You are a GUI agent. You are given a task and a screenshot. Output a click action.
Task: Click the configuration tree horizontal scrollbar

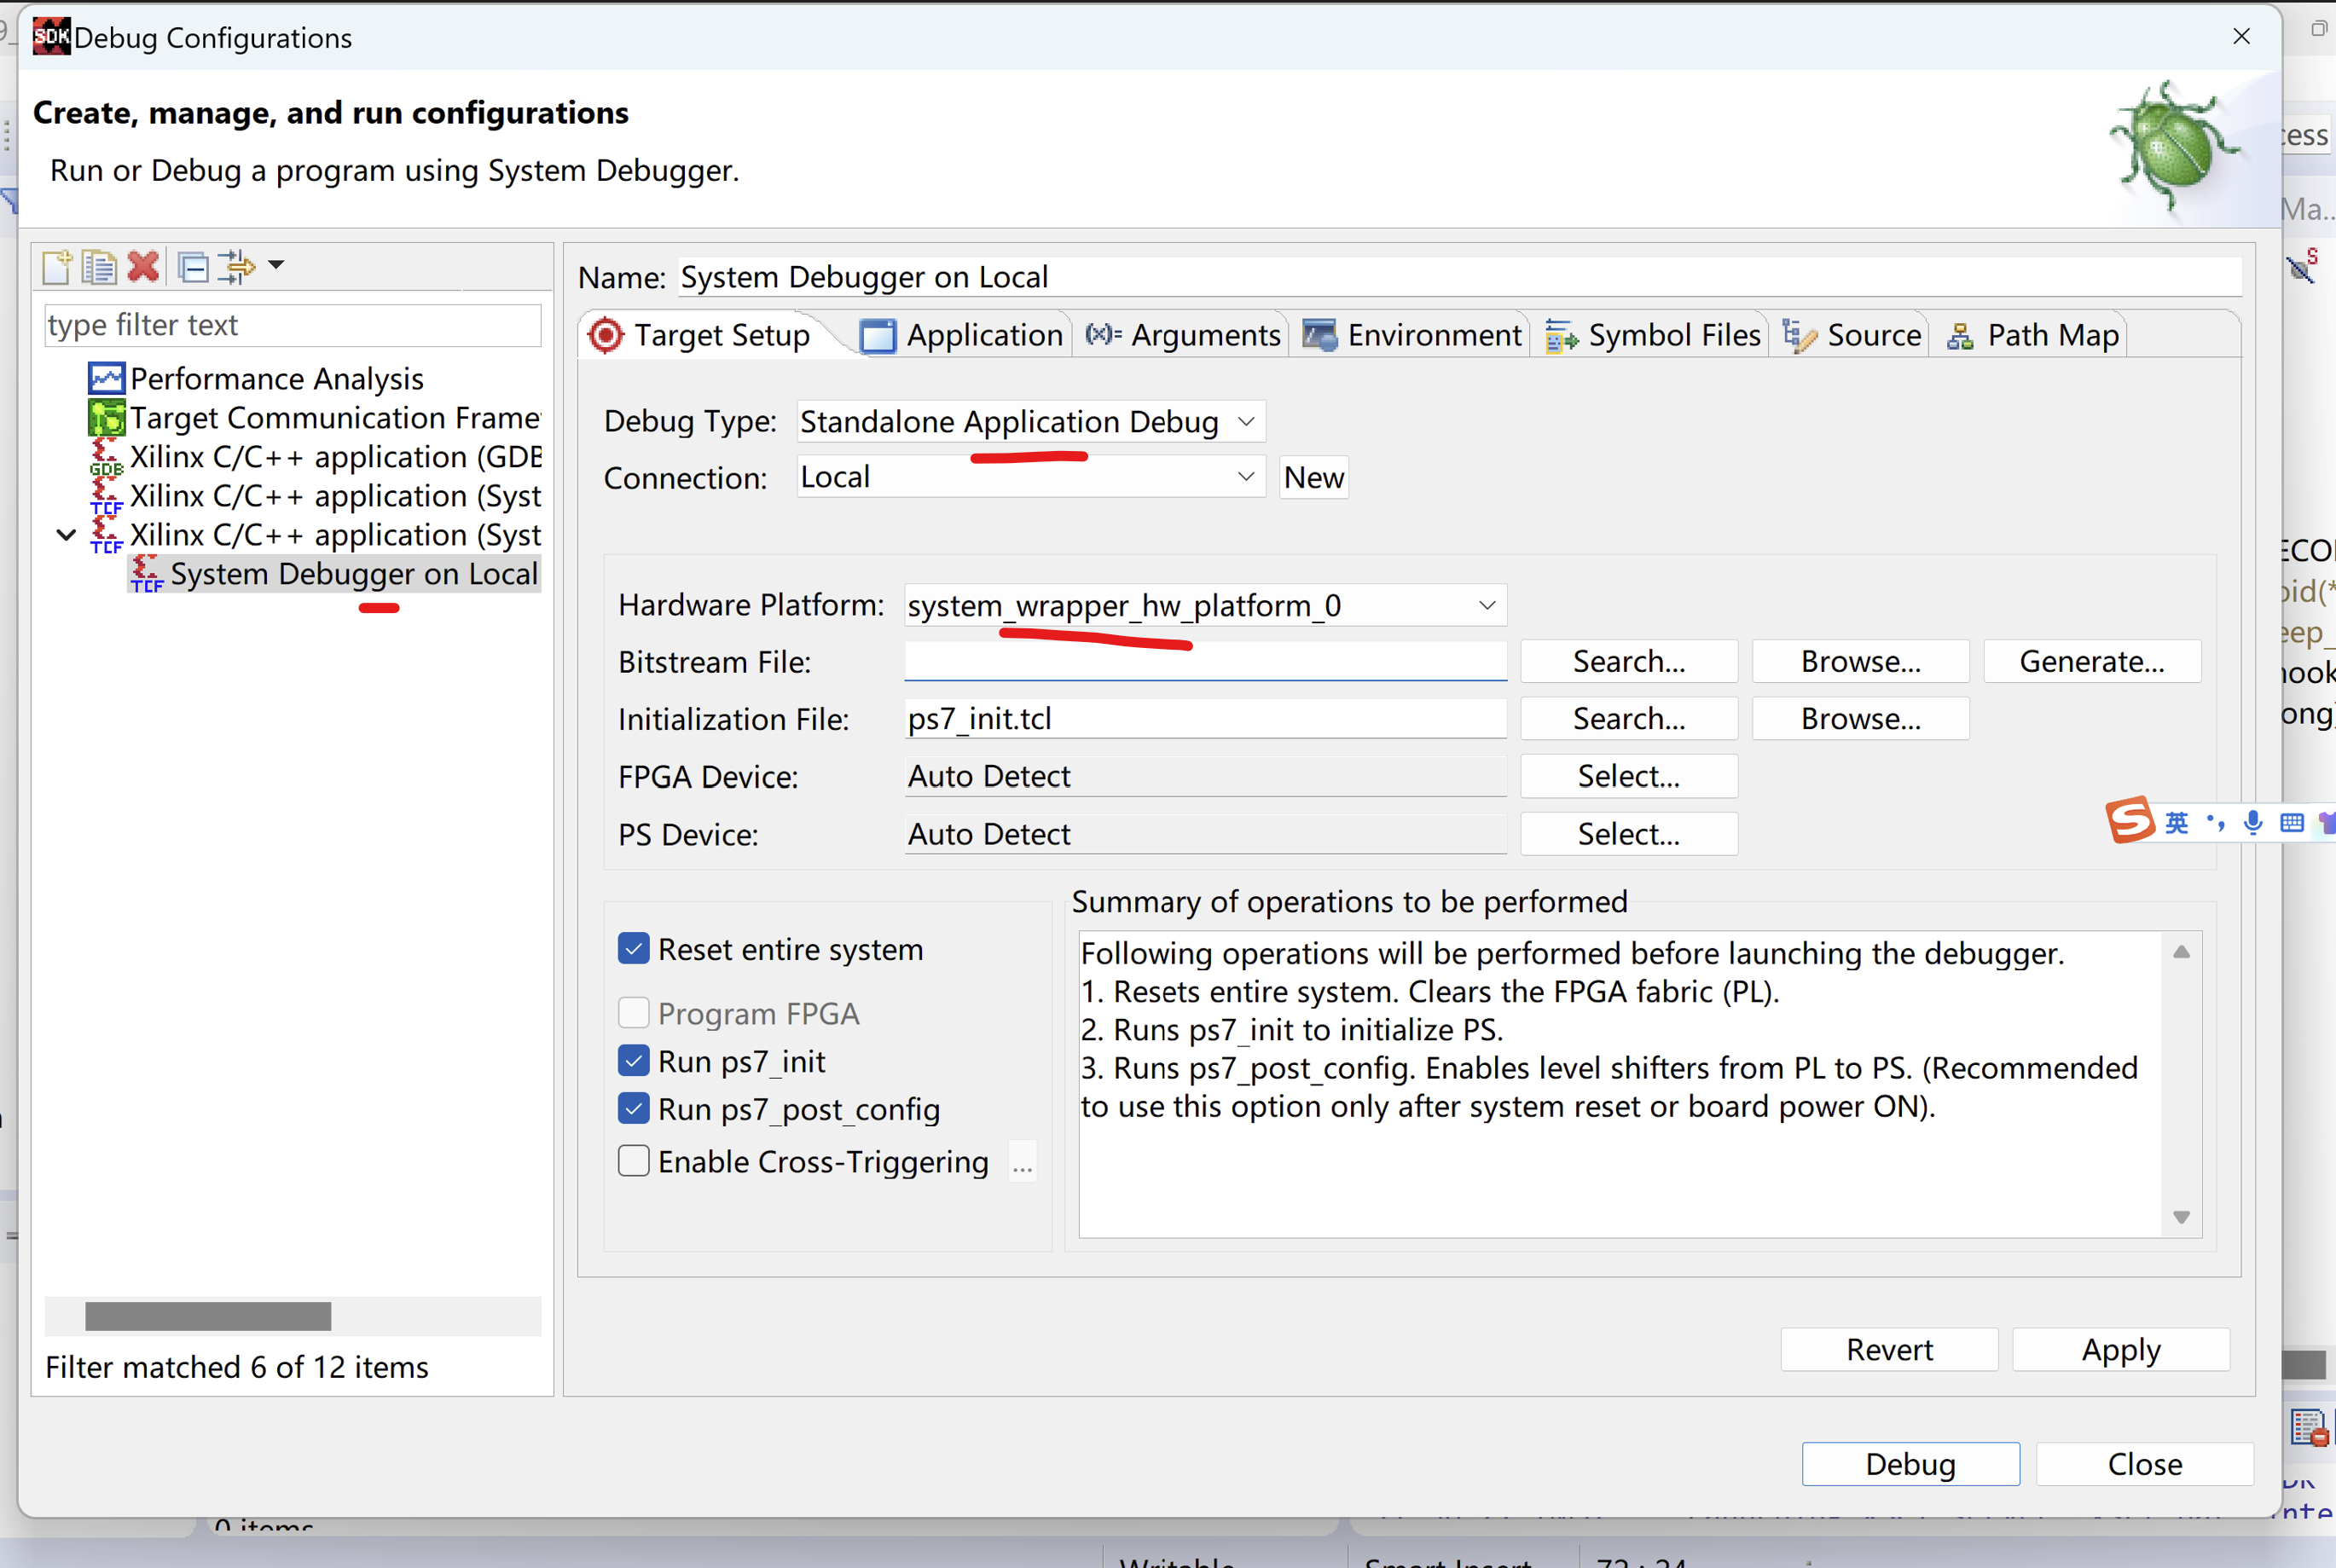[208, 1316]
